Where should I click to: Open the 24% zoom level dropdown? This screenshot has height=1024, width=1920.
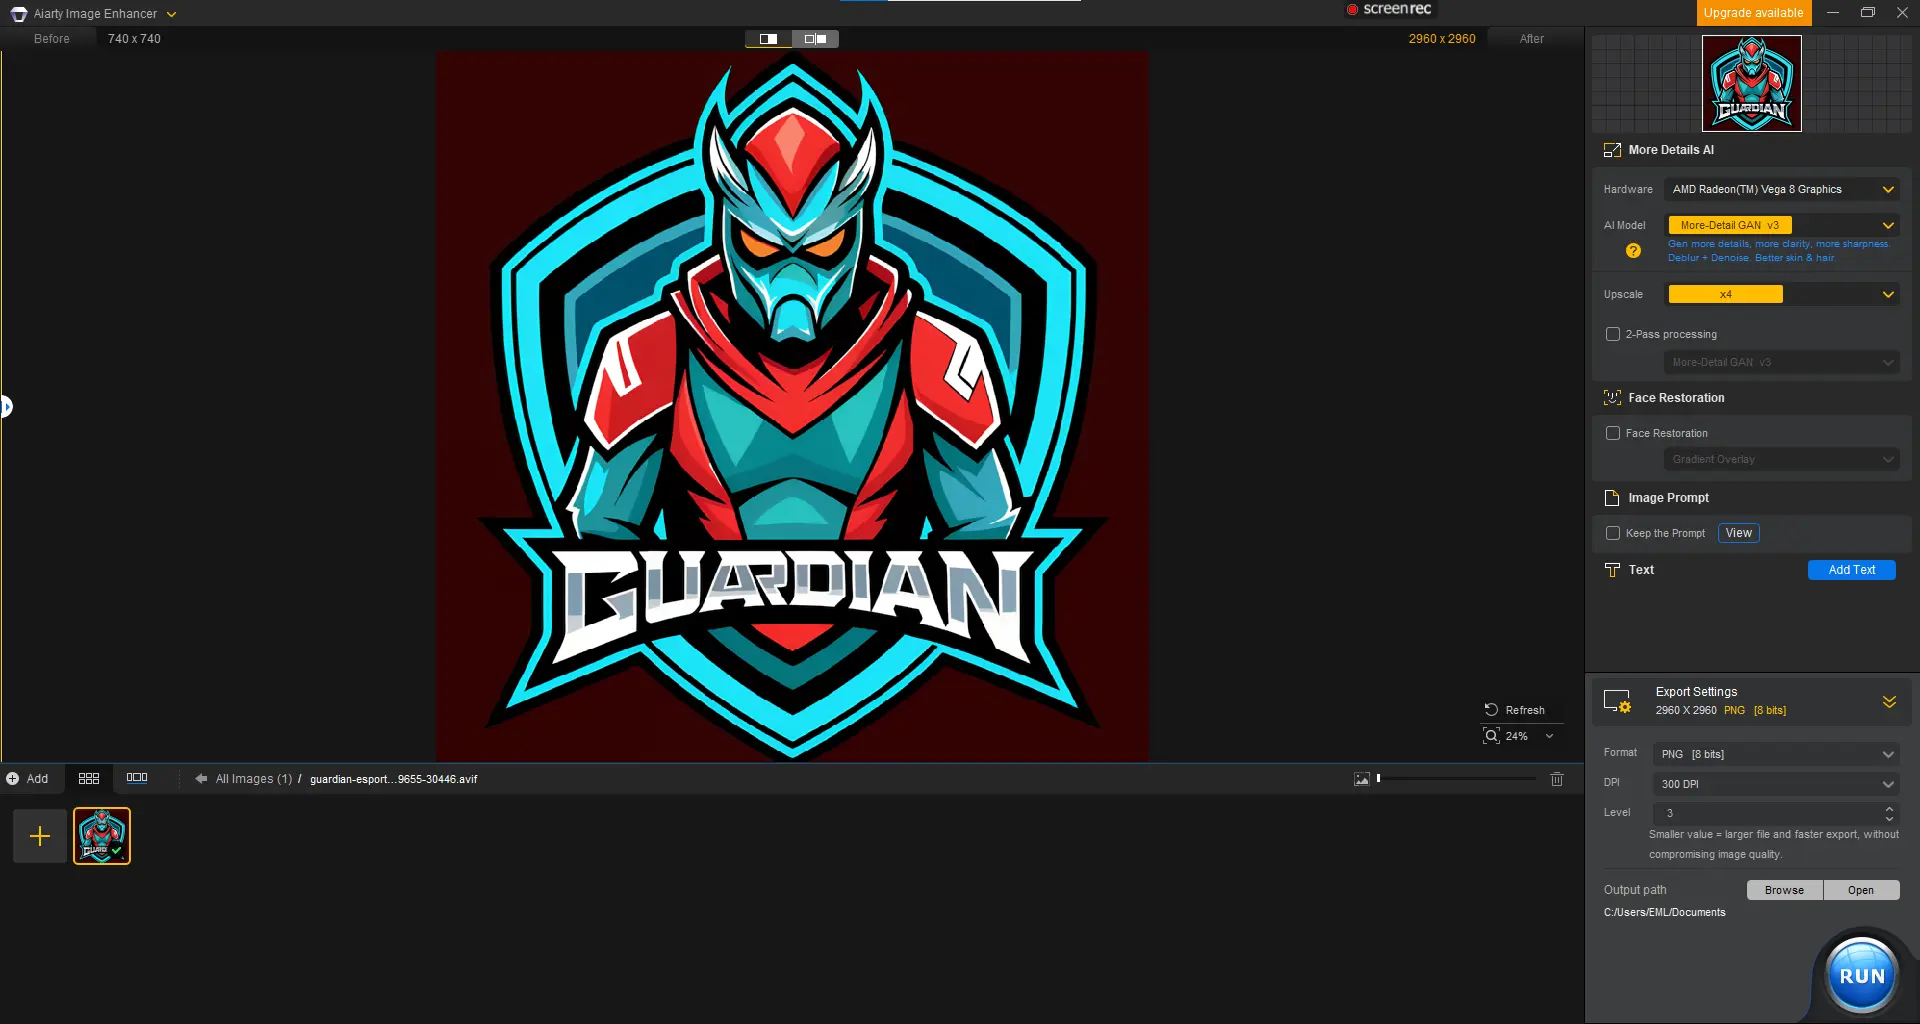pos(1549,736)
